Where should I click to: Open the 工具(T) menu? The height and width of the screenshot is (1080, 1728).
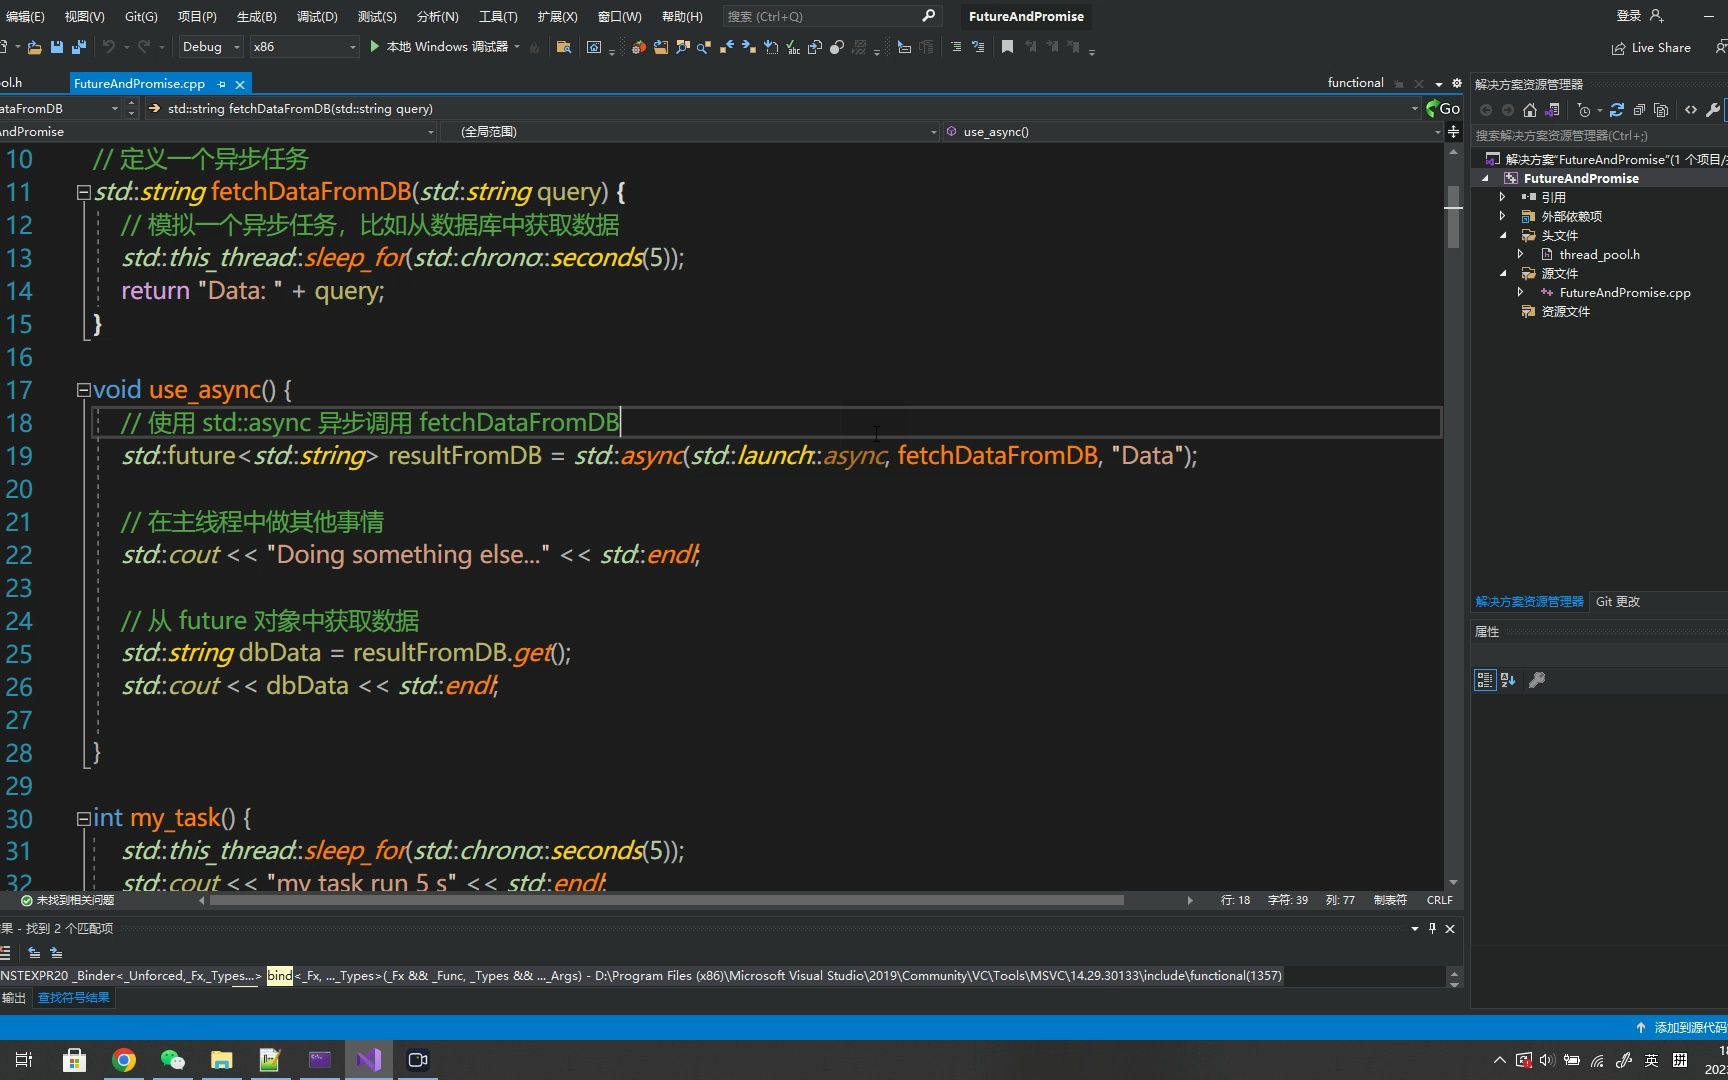(x=497, y=16)
